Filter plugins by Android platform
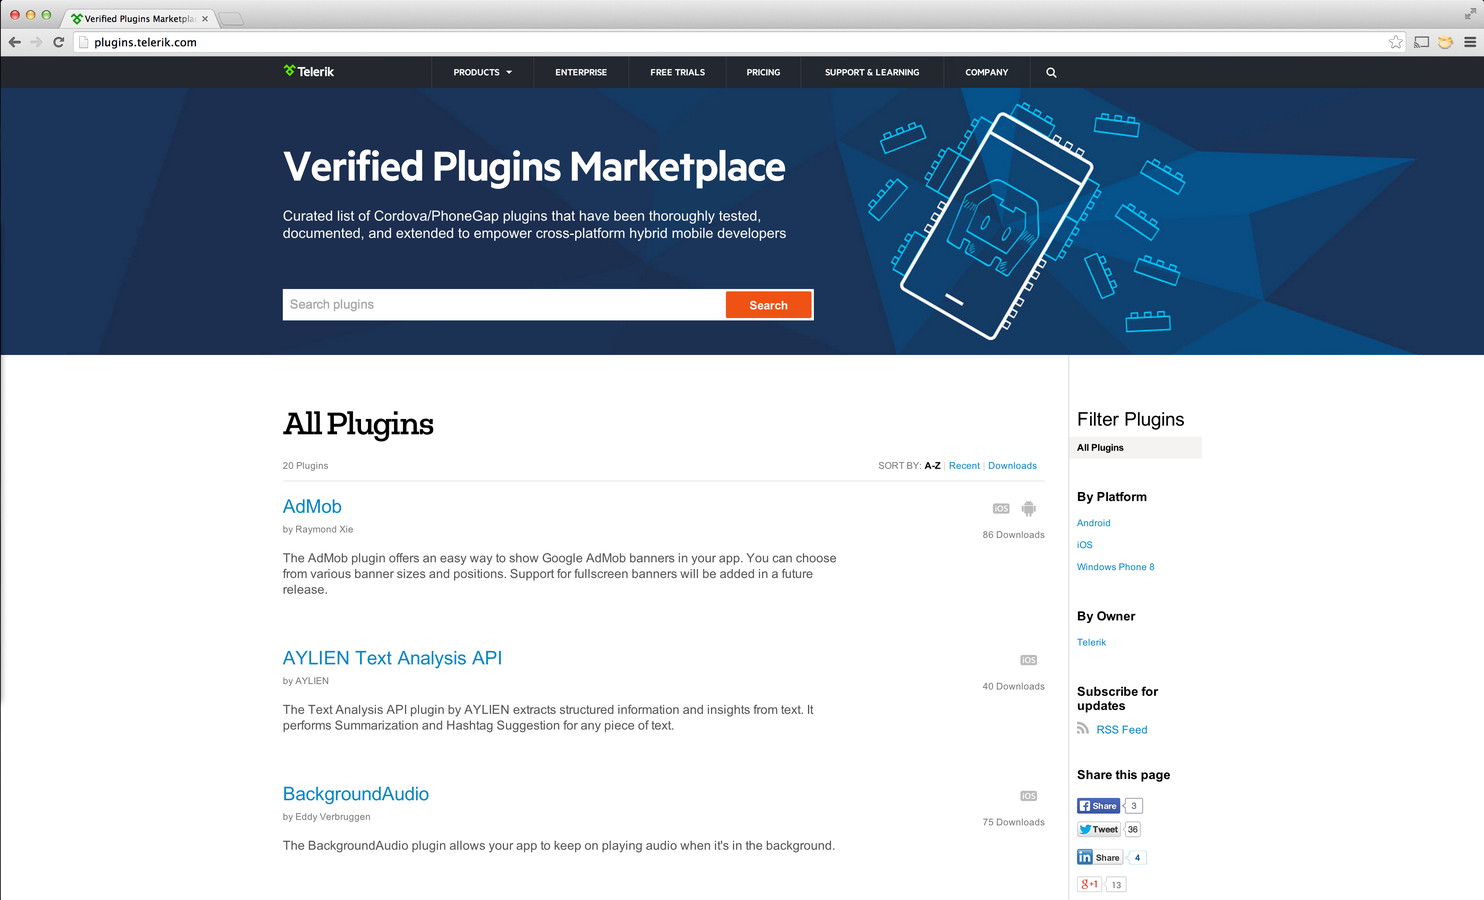Image resolution: width=1484 pixels, height=900 pixels. click(1093, 523)
